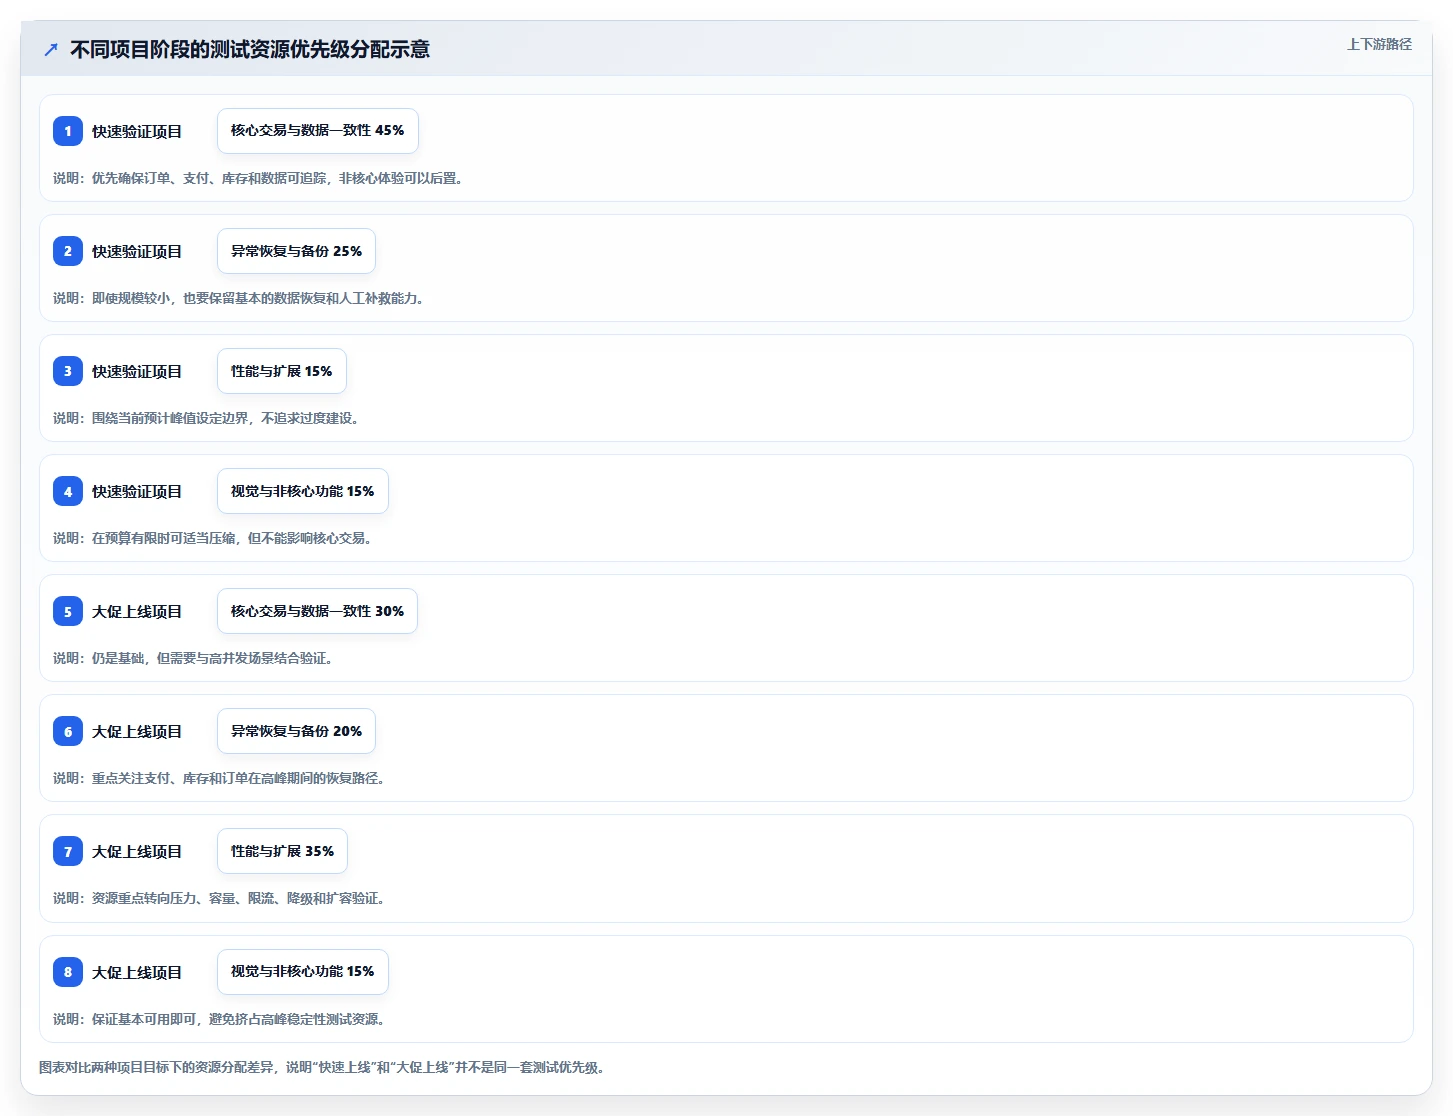
Task: Click 快速验证项目 label in row 1
Action: 137,131
